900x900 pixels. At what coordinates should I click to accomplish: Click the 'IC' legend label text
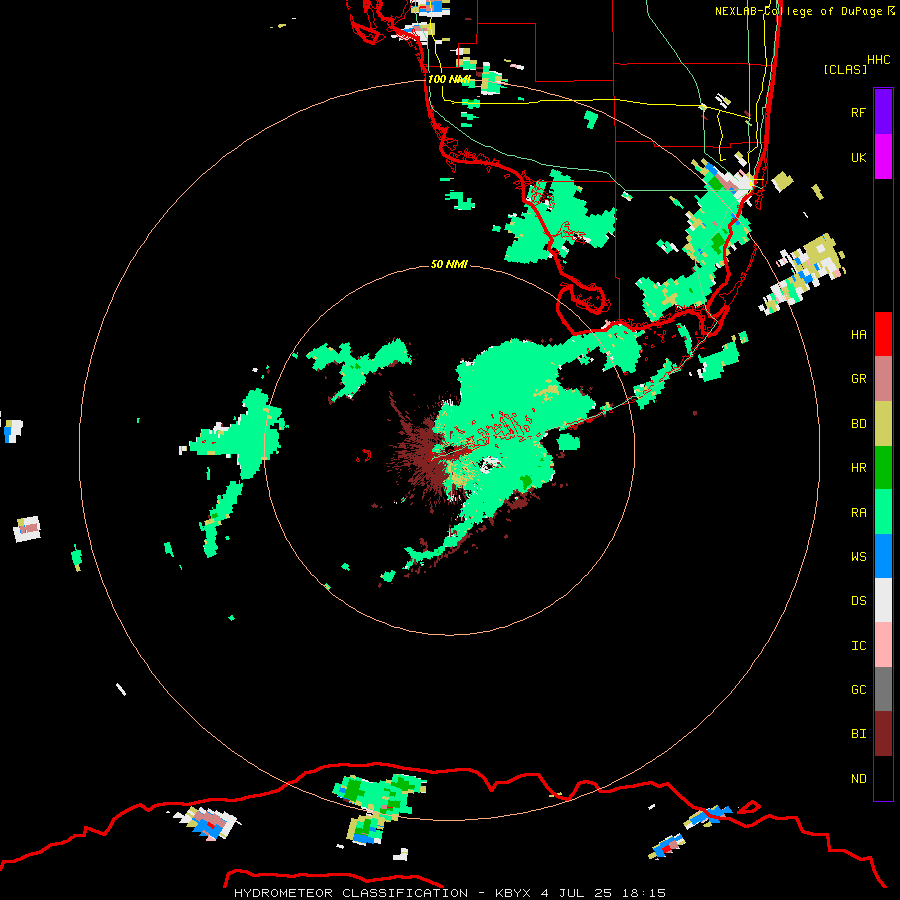point(858,646)
